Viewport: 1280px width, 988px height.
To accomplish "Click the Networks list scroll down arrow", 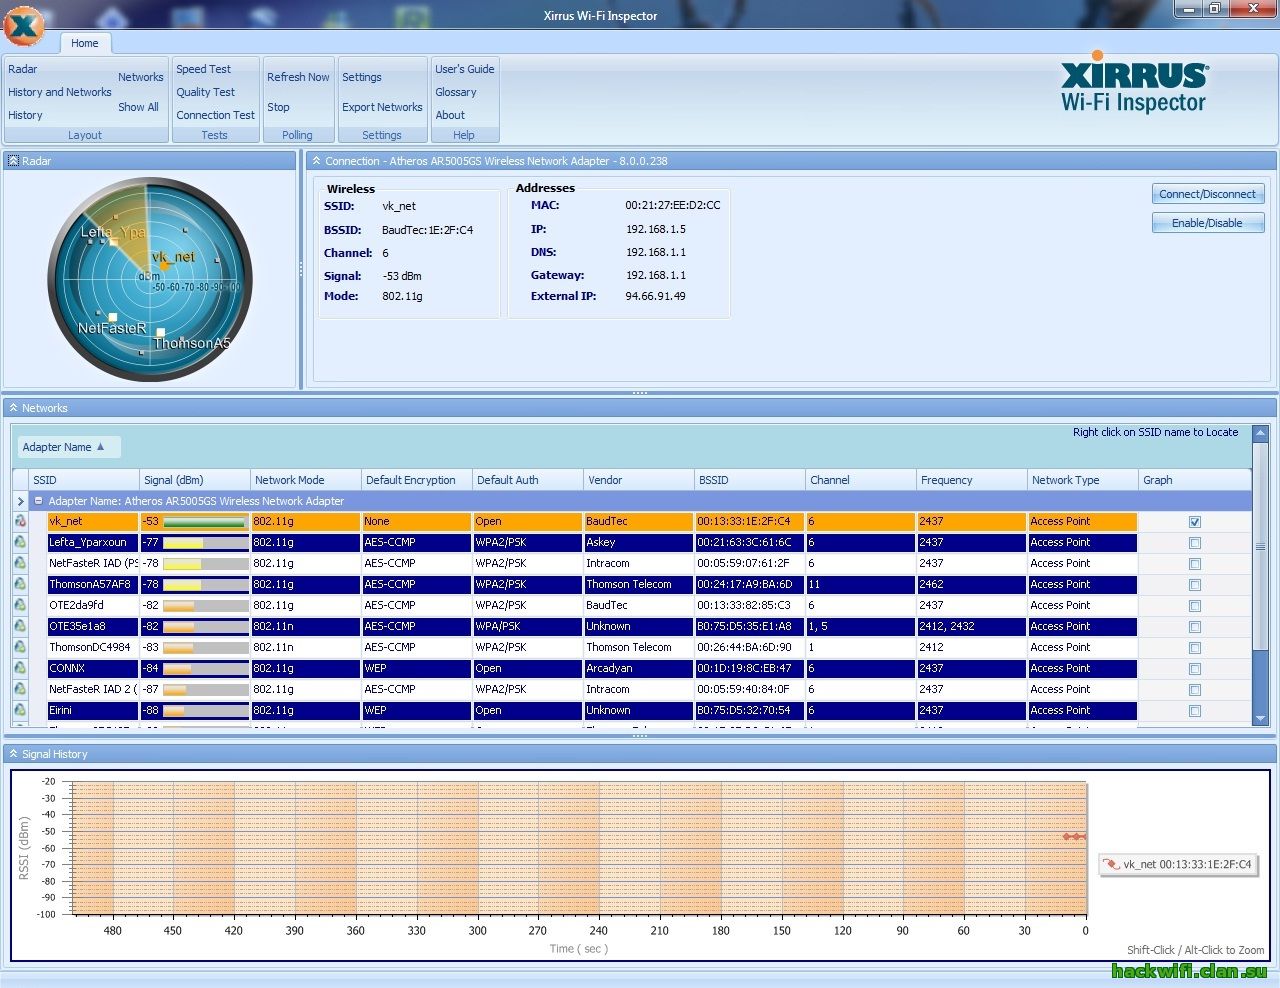I will 1260,719.
